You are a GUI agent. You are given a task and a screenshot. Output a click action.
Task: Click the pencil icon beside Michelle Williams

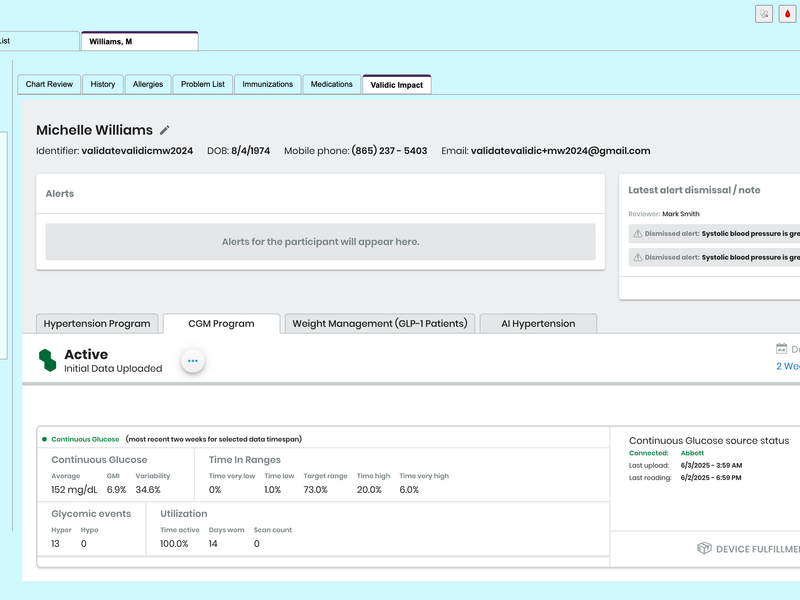click(x=165, y=130)
